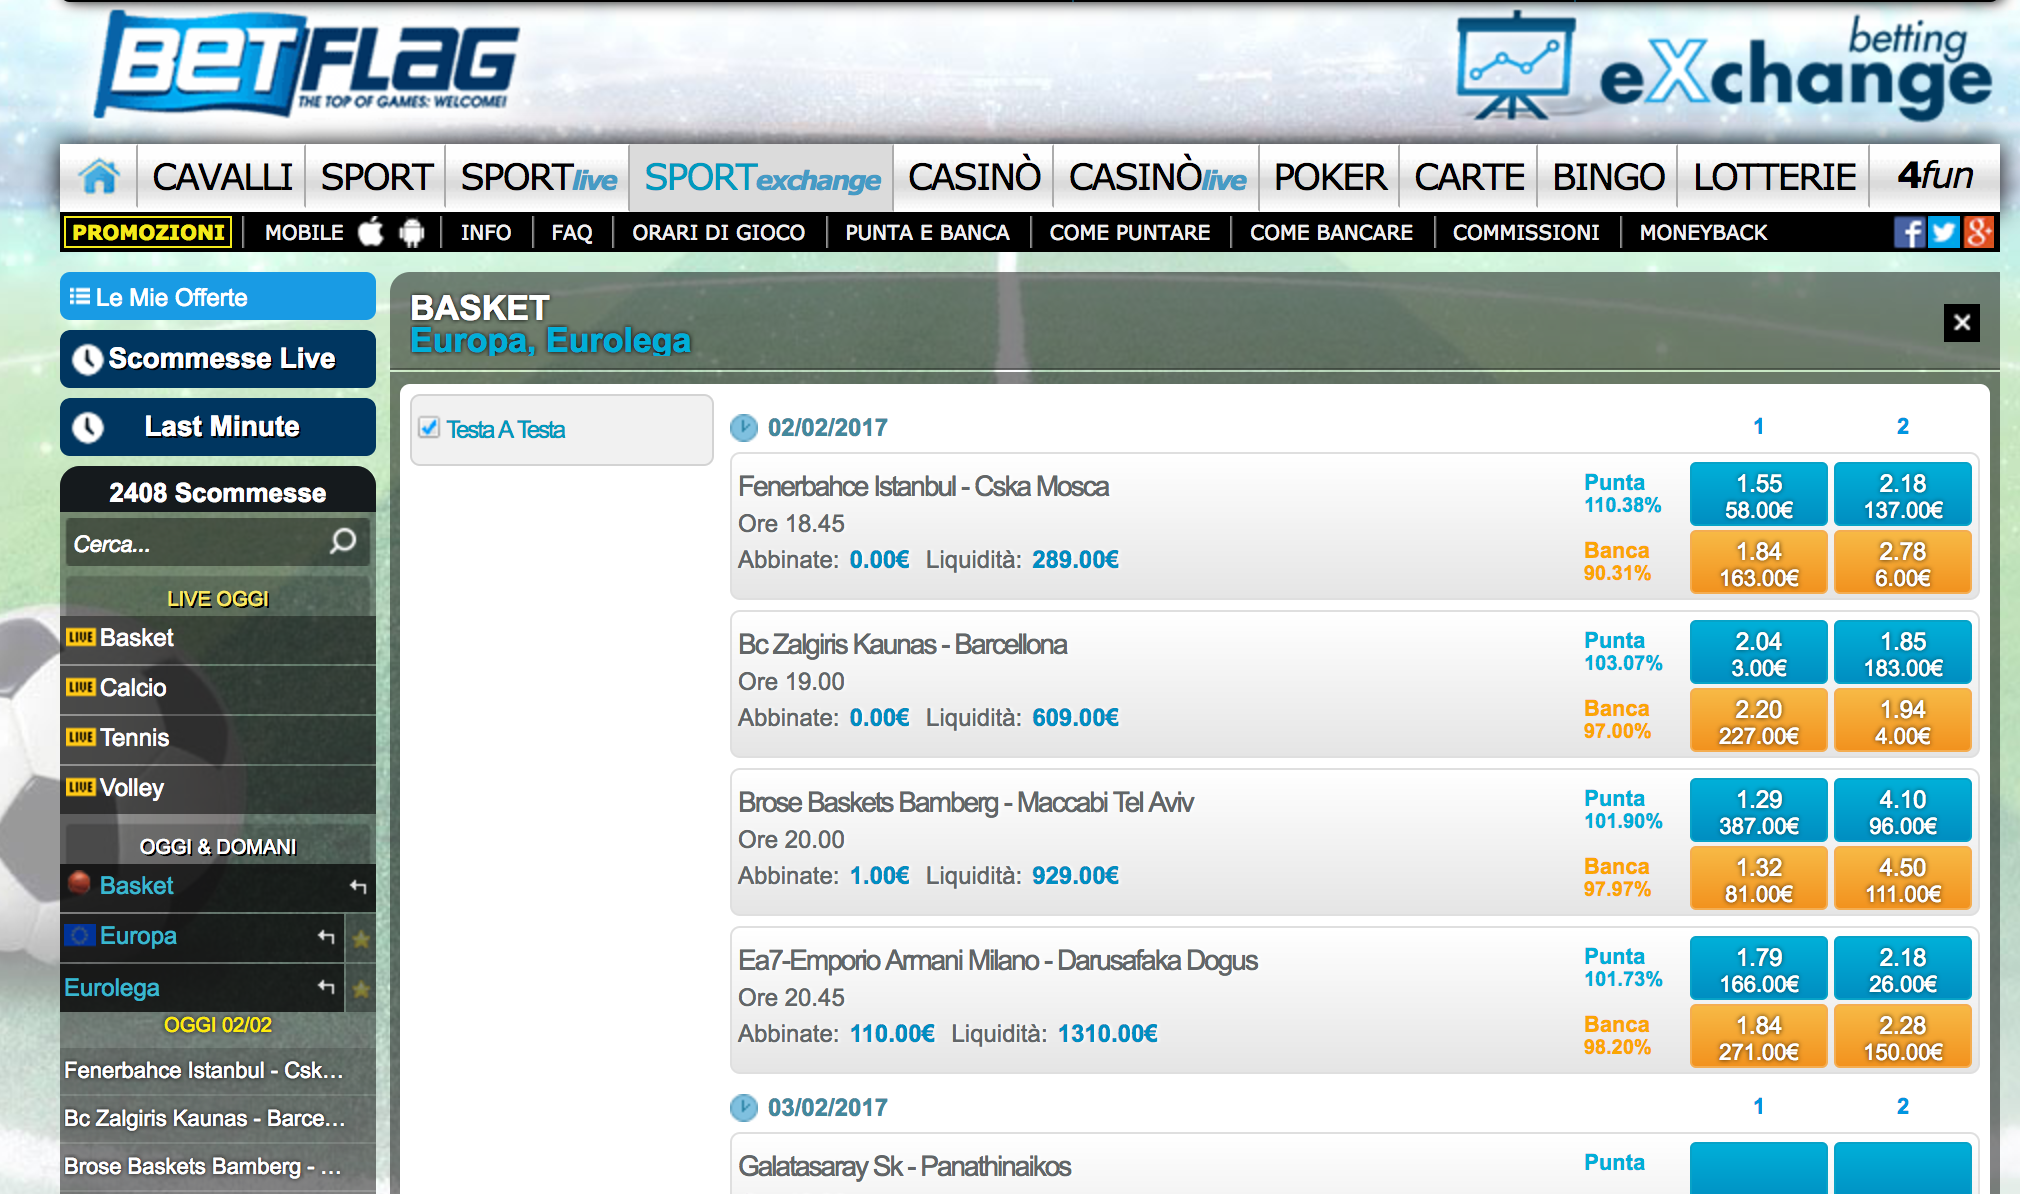The height and width of the screenshot is (1194, 2020).
Task: Open COMMISSIONI link
Action: point(1526,233)
